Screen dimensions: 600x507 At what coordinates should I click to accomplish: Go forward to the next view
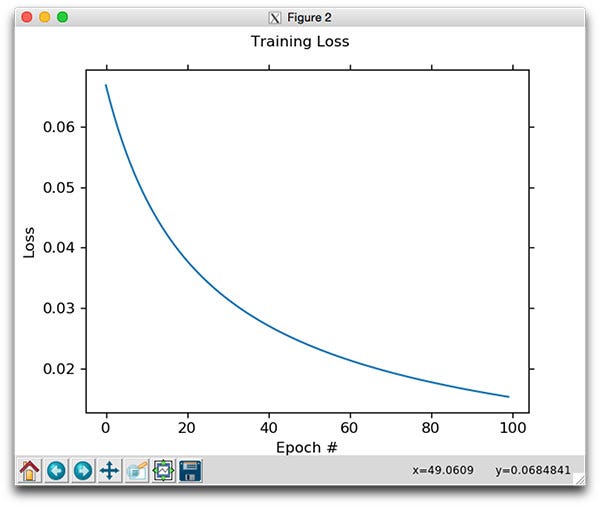pos(83,470)
